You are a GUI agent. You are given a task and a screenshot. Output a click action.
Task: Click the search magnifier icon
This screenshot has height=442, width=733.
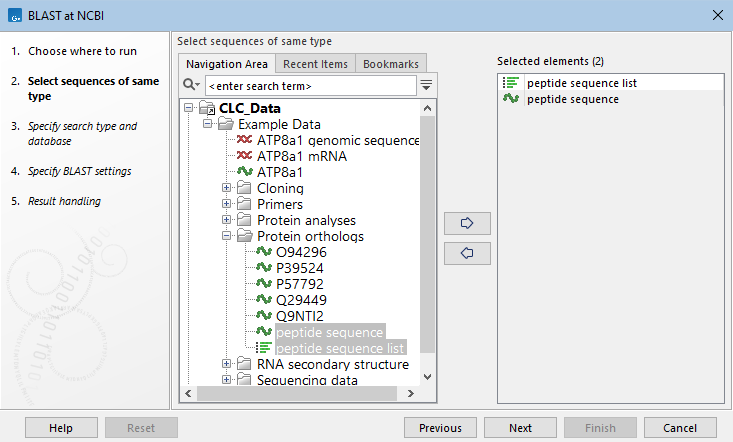point(192,86)
